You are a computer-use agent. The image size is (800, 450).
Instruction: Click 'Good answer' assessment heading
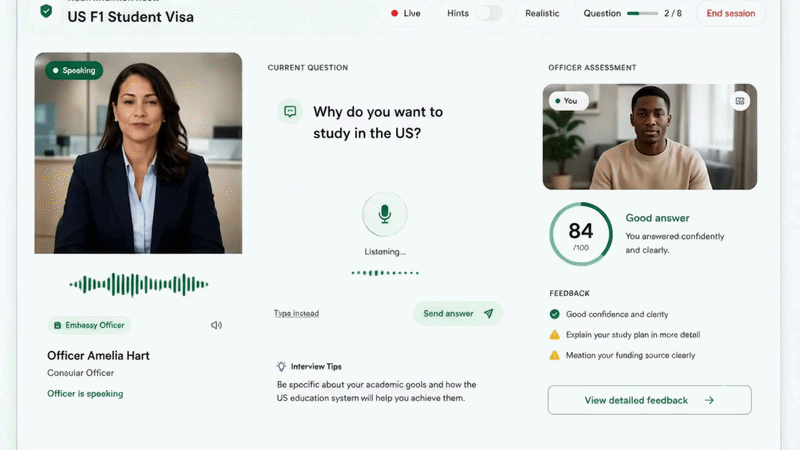coord(657,218)
